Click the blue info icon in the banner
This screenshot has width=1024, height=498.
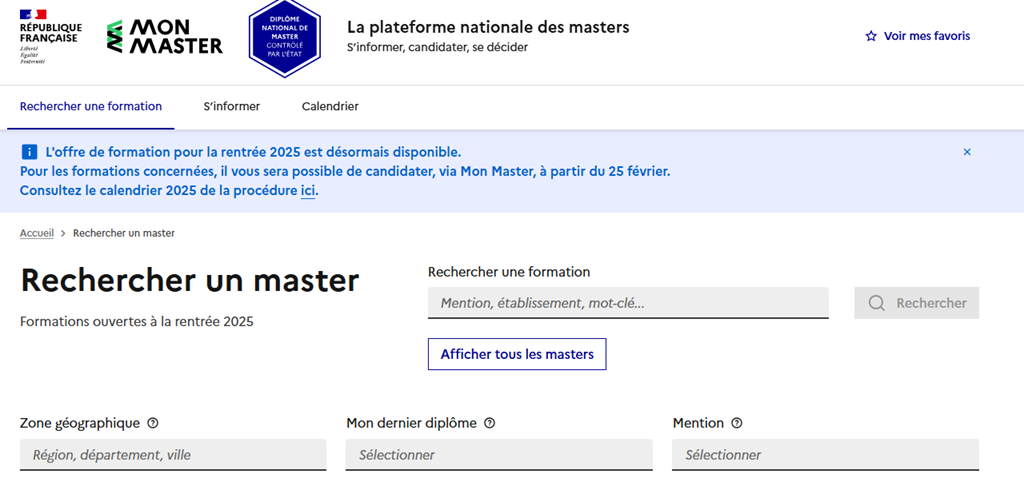tap(29, 152)
